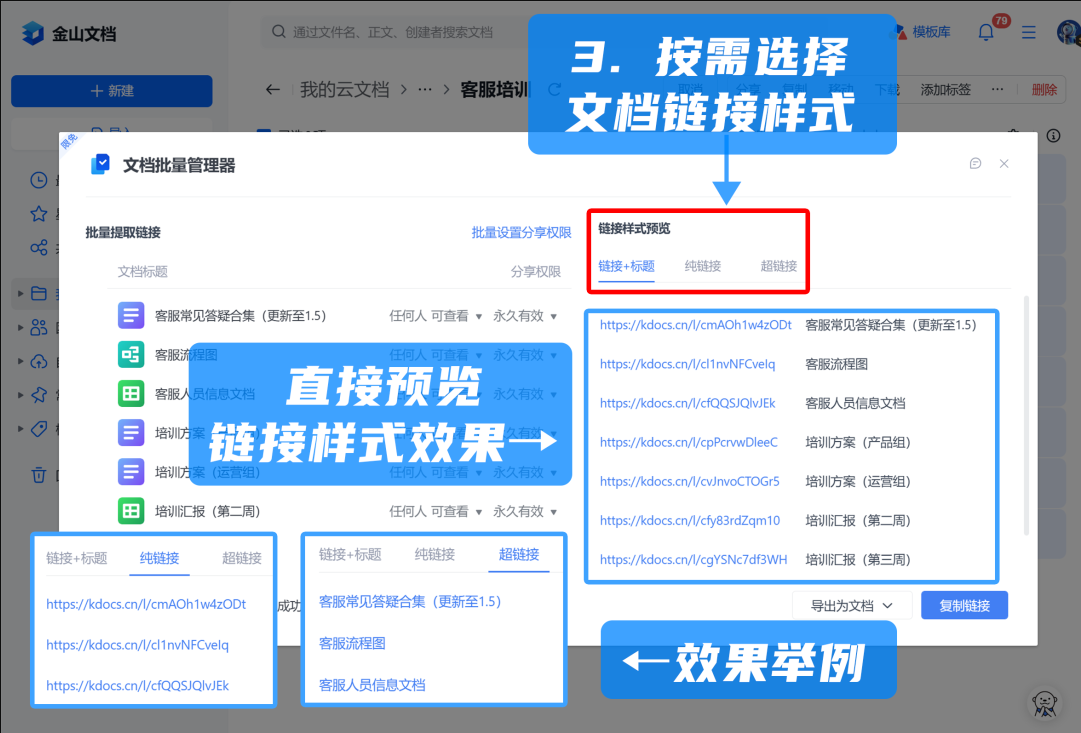
Task: Switch to the 超链接 tab in 链接样式预览
Action: click(778, 266)
